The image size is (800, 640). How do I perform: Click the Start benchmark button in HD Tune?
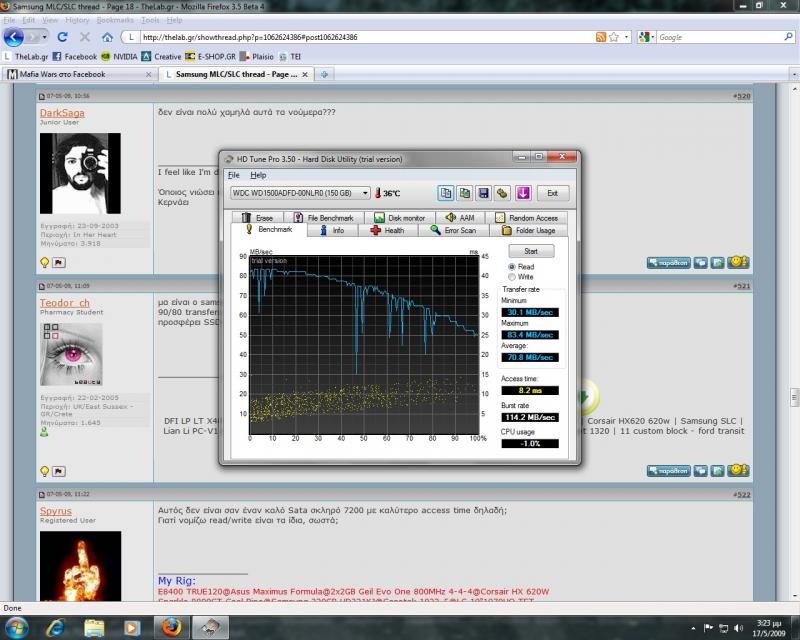[x=531, y=251]
